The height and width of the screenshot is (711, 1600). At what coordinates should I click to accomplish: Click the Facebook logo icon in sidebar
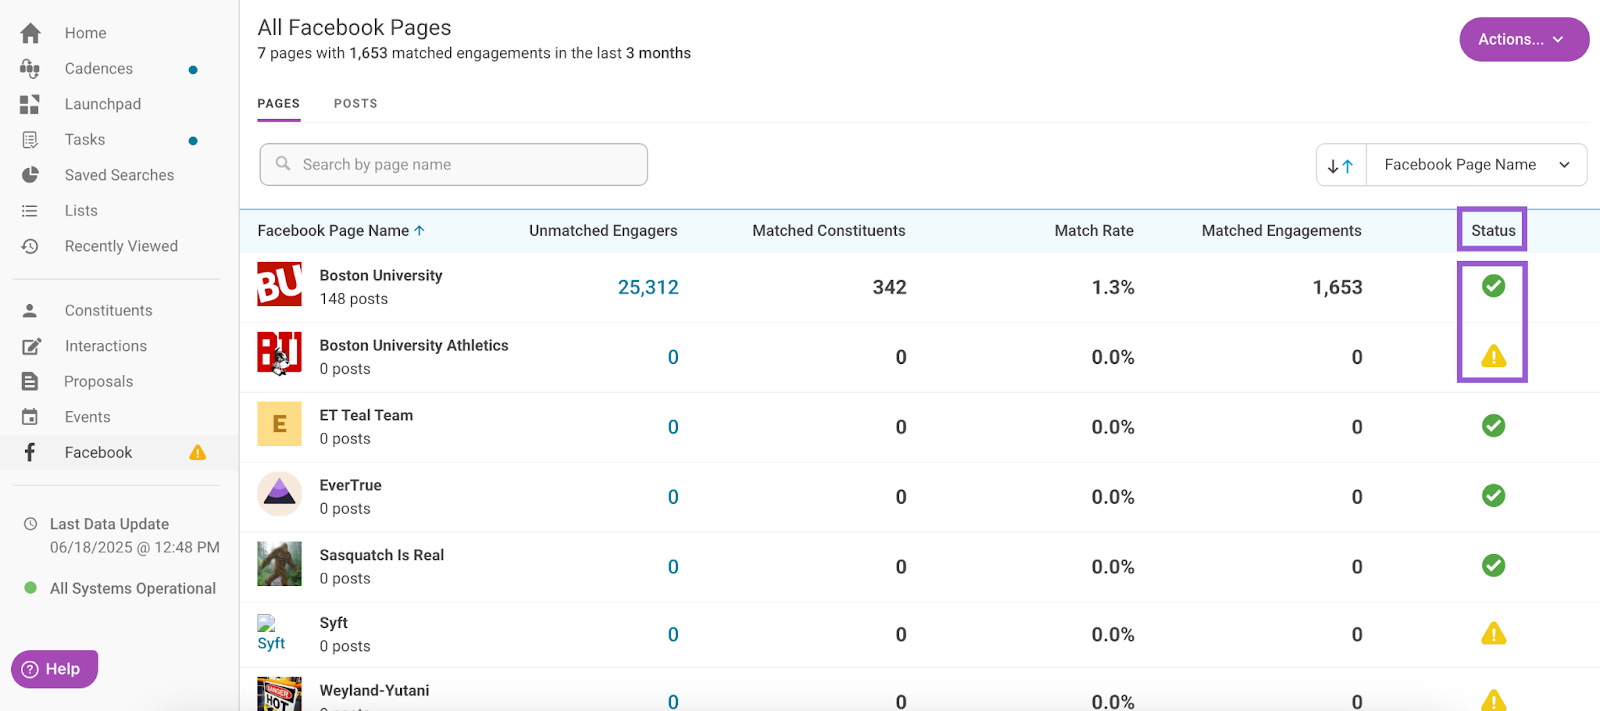(x=30, y=452)
